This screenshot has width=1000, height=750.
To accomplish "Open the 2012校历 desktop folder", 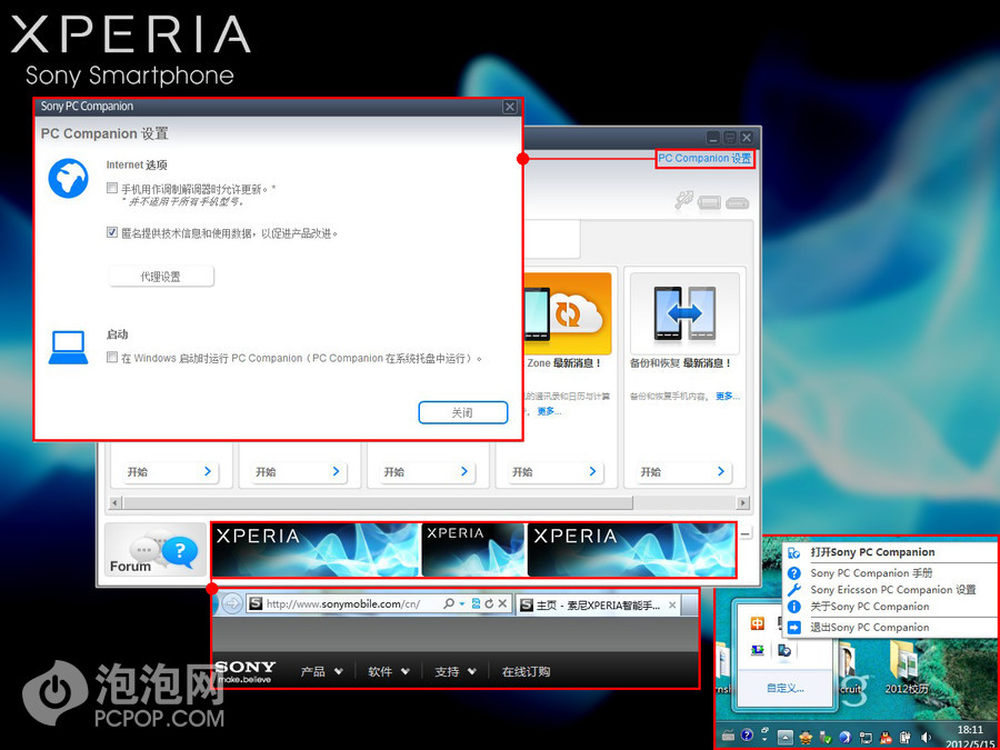I will coord(906,668).
